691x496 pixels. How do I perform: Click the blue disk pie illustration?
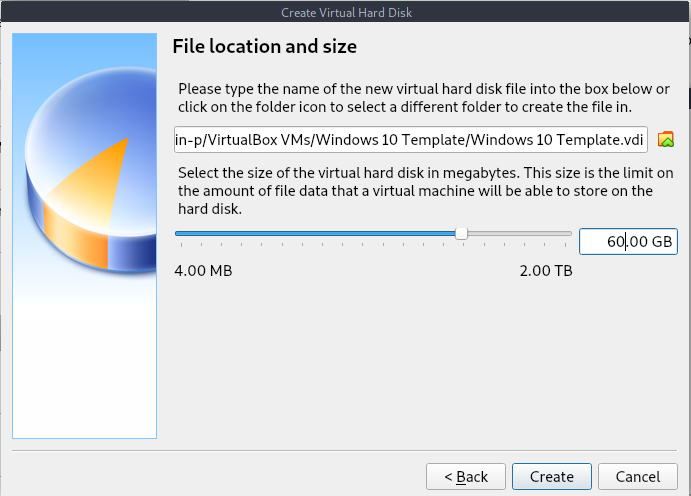point(91,170)
